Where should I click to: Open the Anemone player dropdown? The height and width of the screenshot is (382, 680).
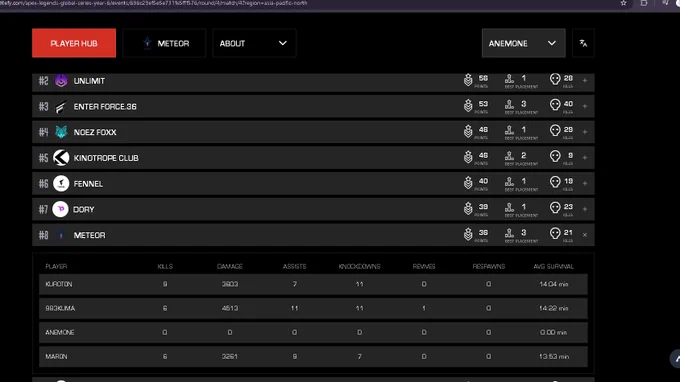pyautogui.click(x=523, y=43)
